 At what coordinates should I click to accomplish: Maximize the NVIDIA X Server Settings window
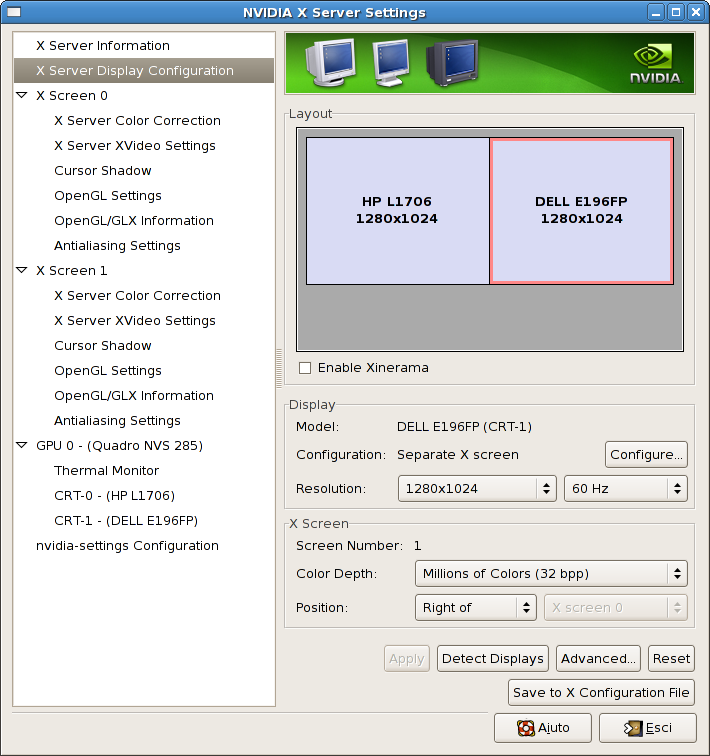pyautogui.click(x=676, y=12)
